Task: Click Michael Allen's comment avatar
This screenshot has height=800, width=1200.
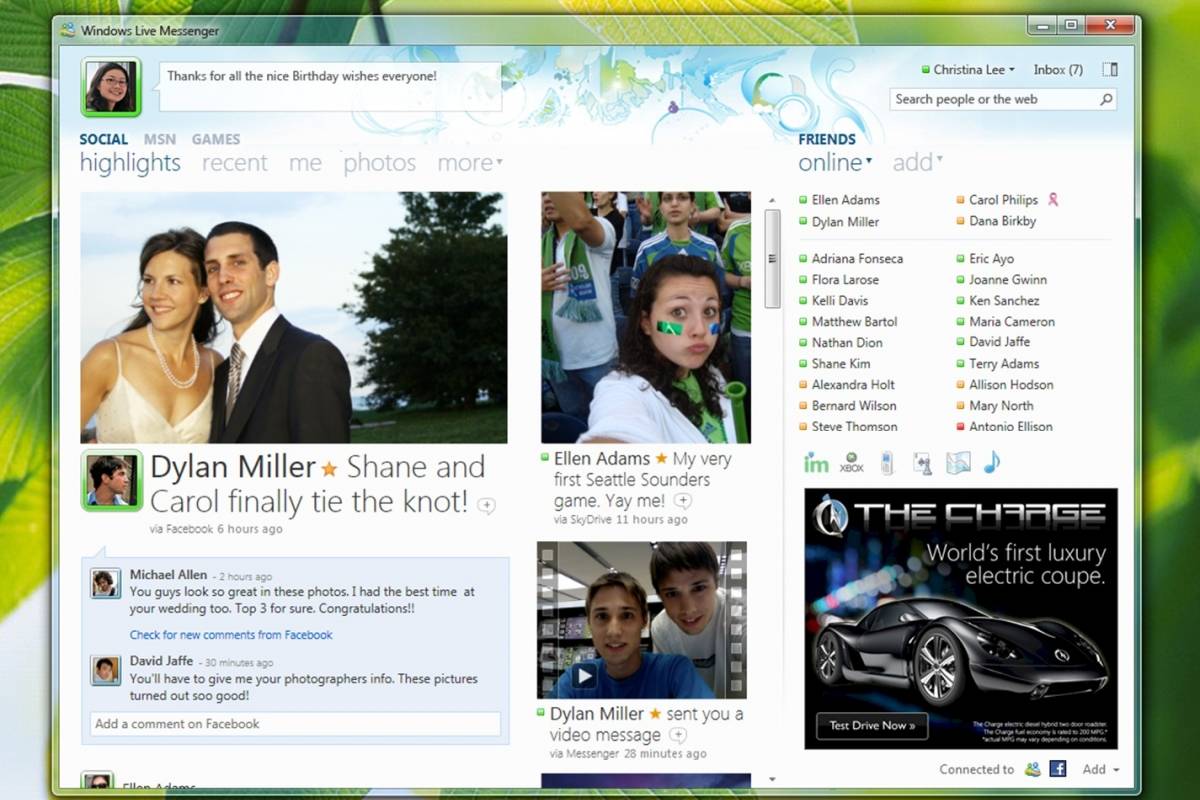Action: coord(105,583)
